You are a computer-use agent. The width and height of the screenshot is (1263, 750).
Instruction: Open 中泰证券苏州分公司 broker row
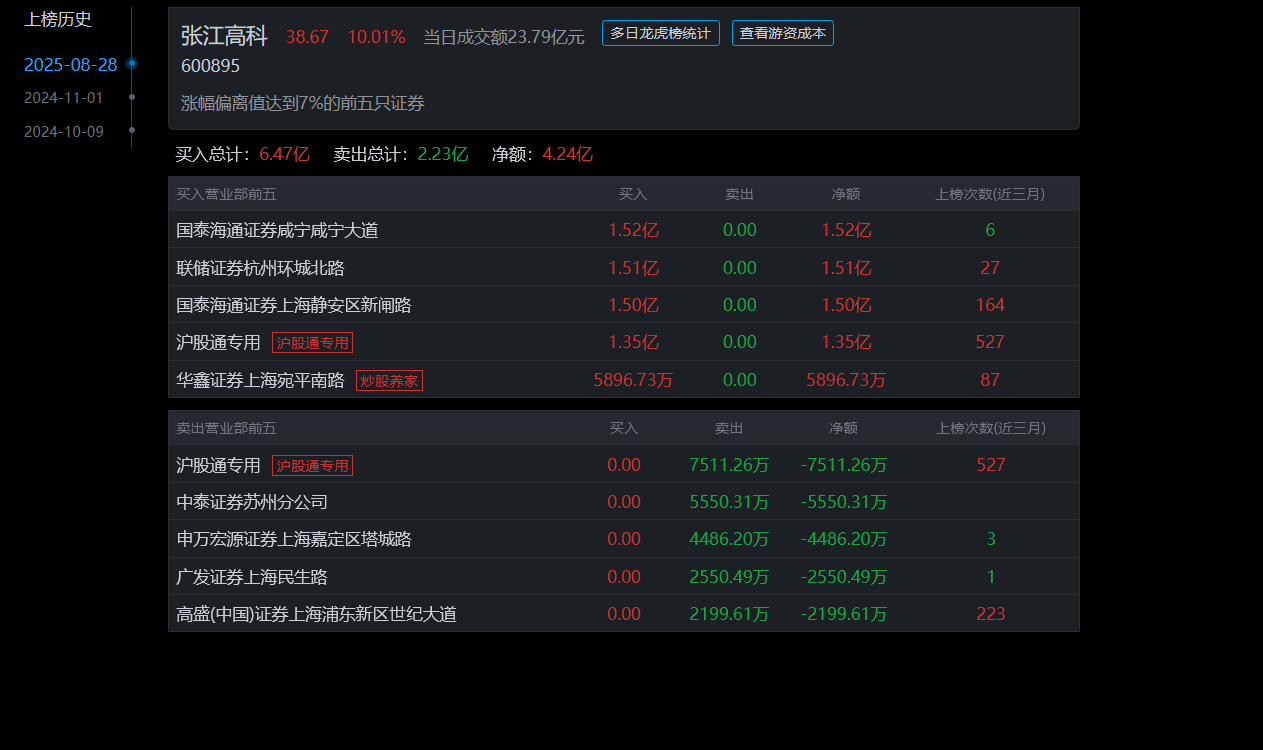(x=624, y=502)
